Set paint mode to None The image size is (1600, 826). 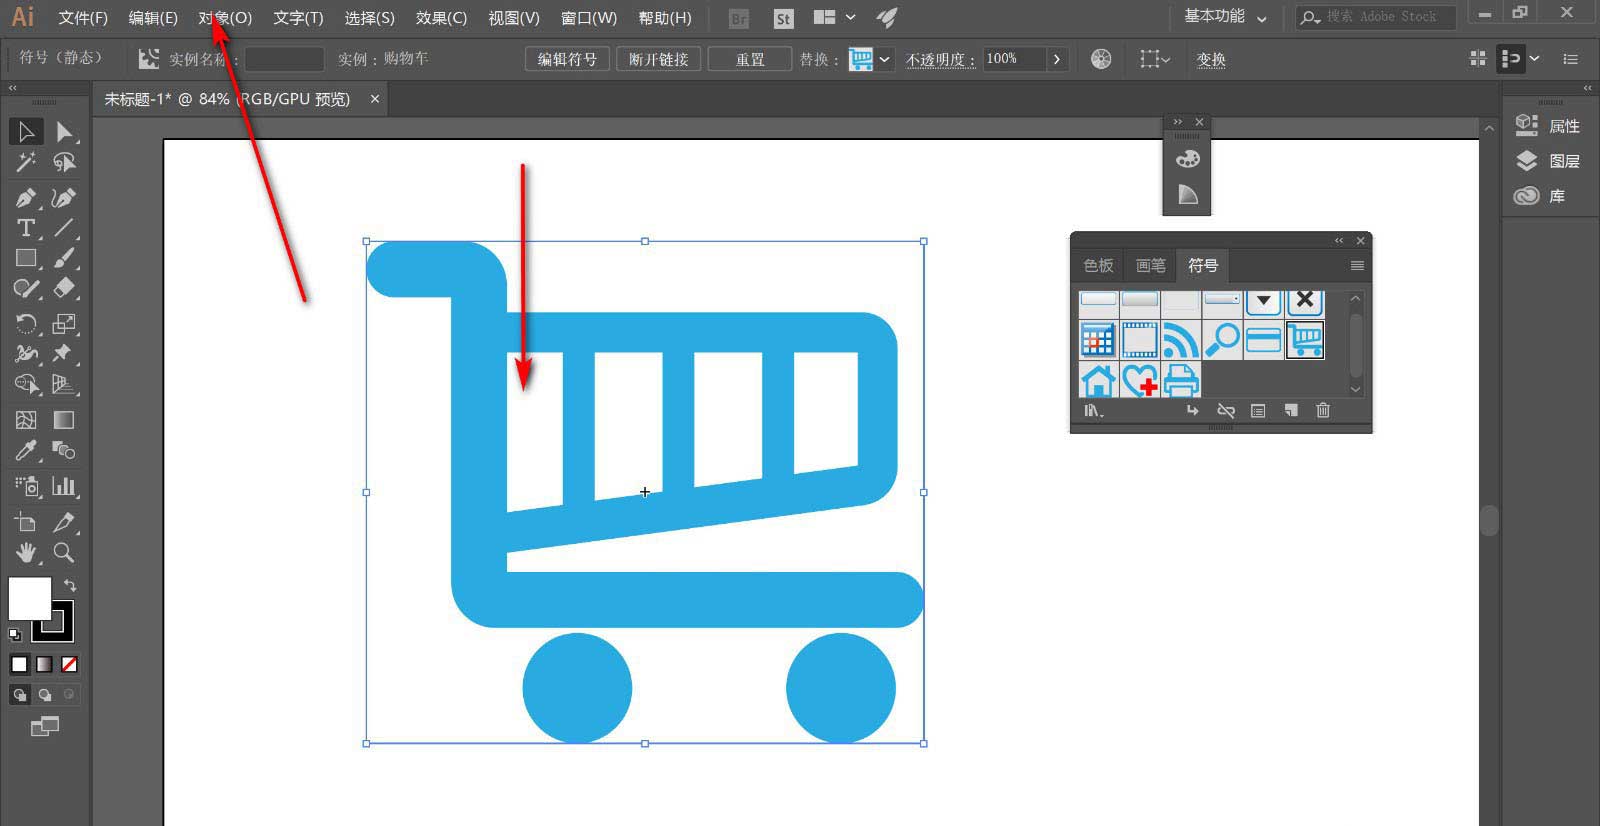69,664
